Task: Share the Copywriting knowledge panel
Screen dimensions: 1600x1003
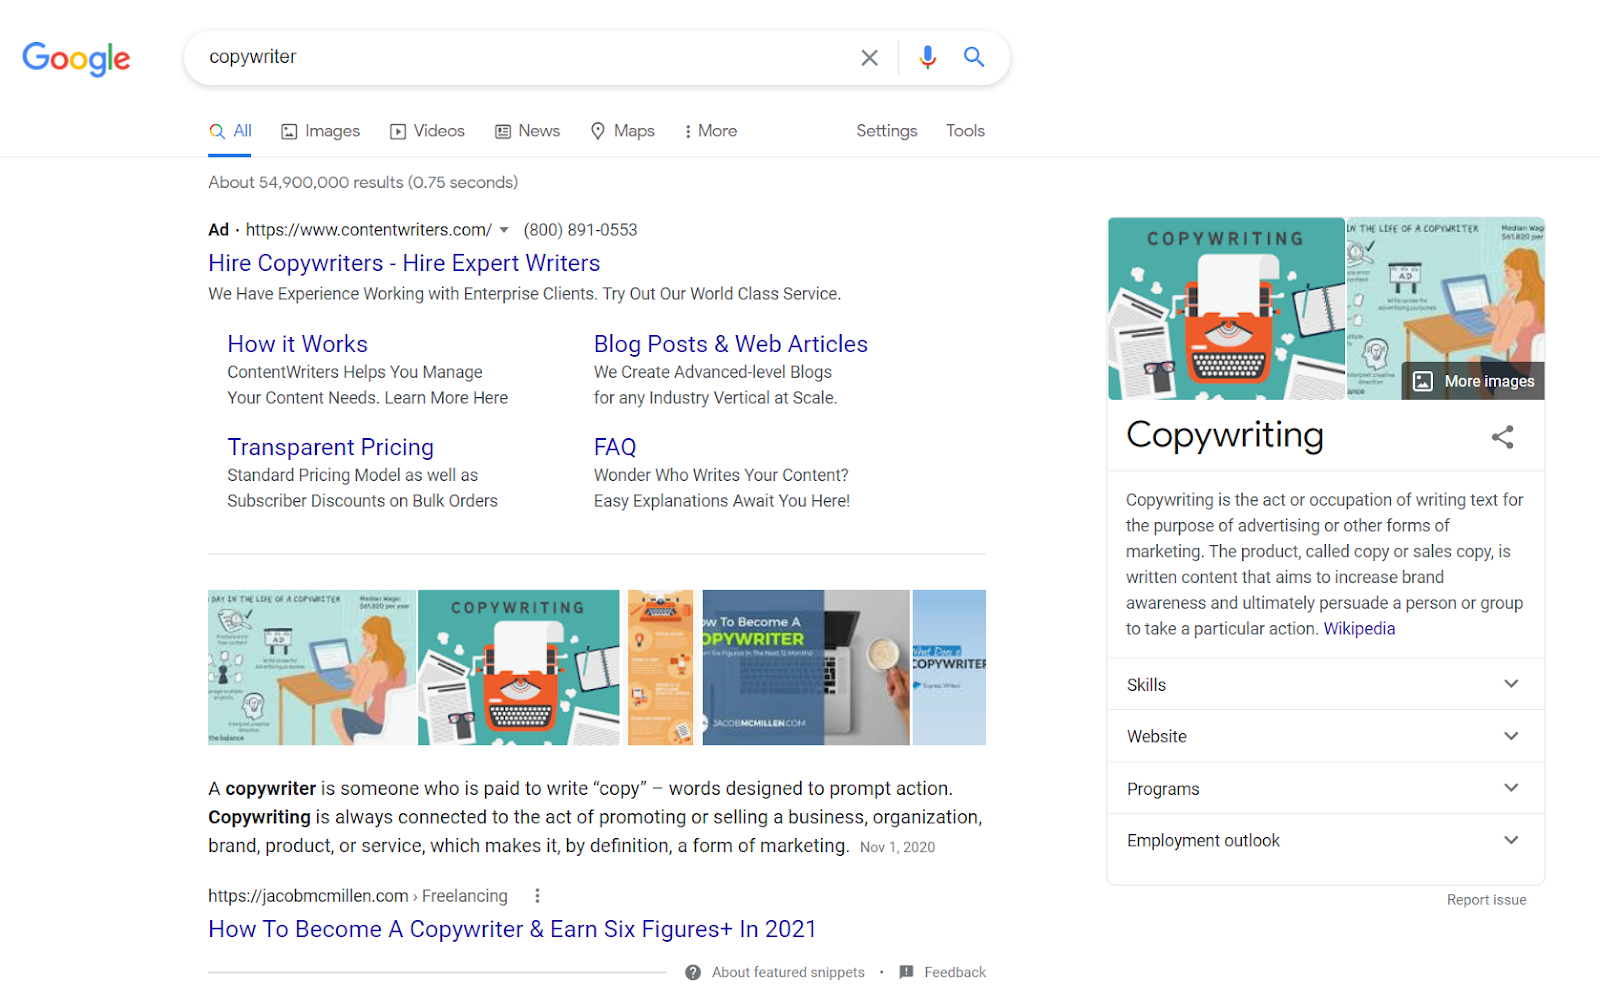Action: tap(1502, 437)
